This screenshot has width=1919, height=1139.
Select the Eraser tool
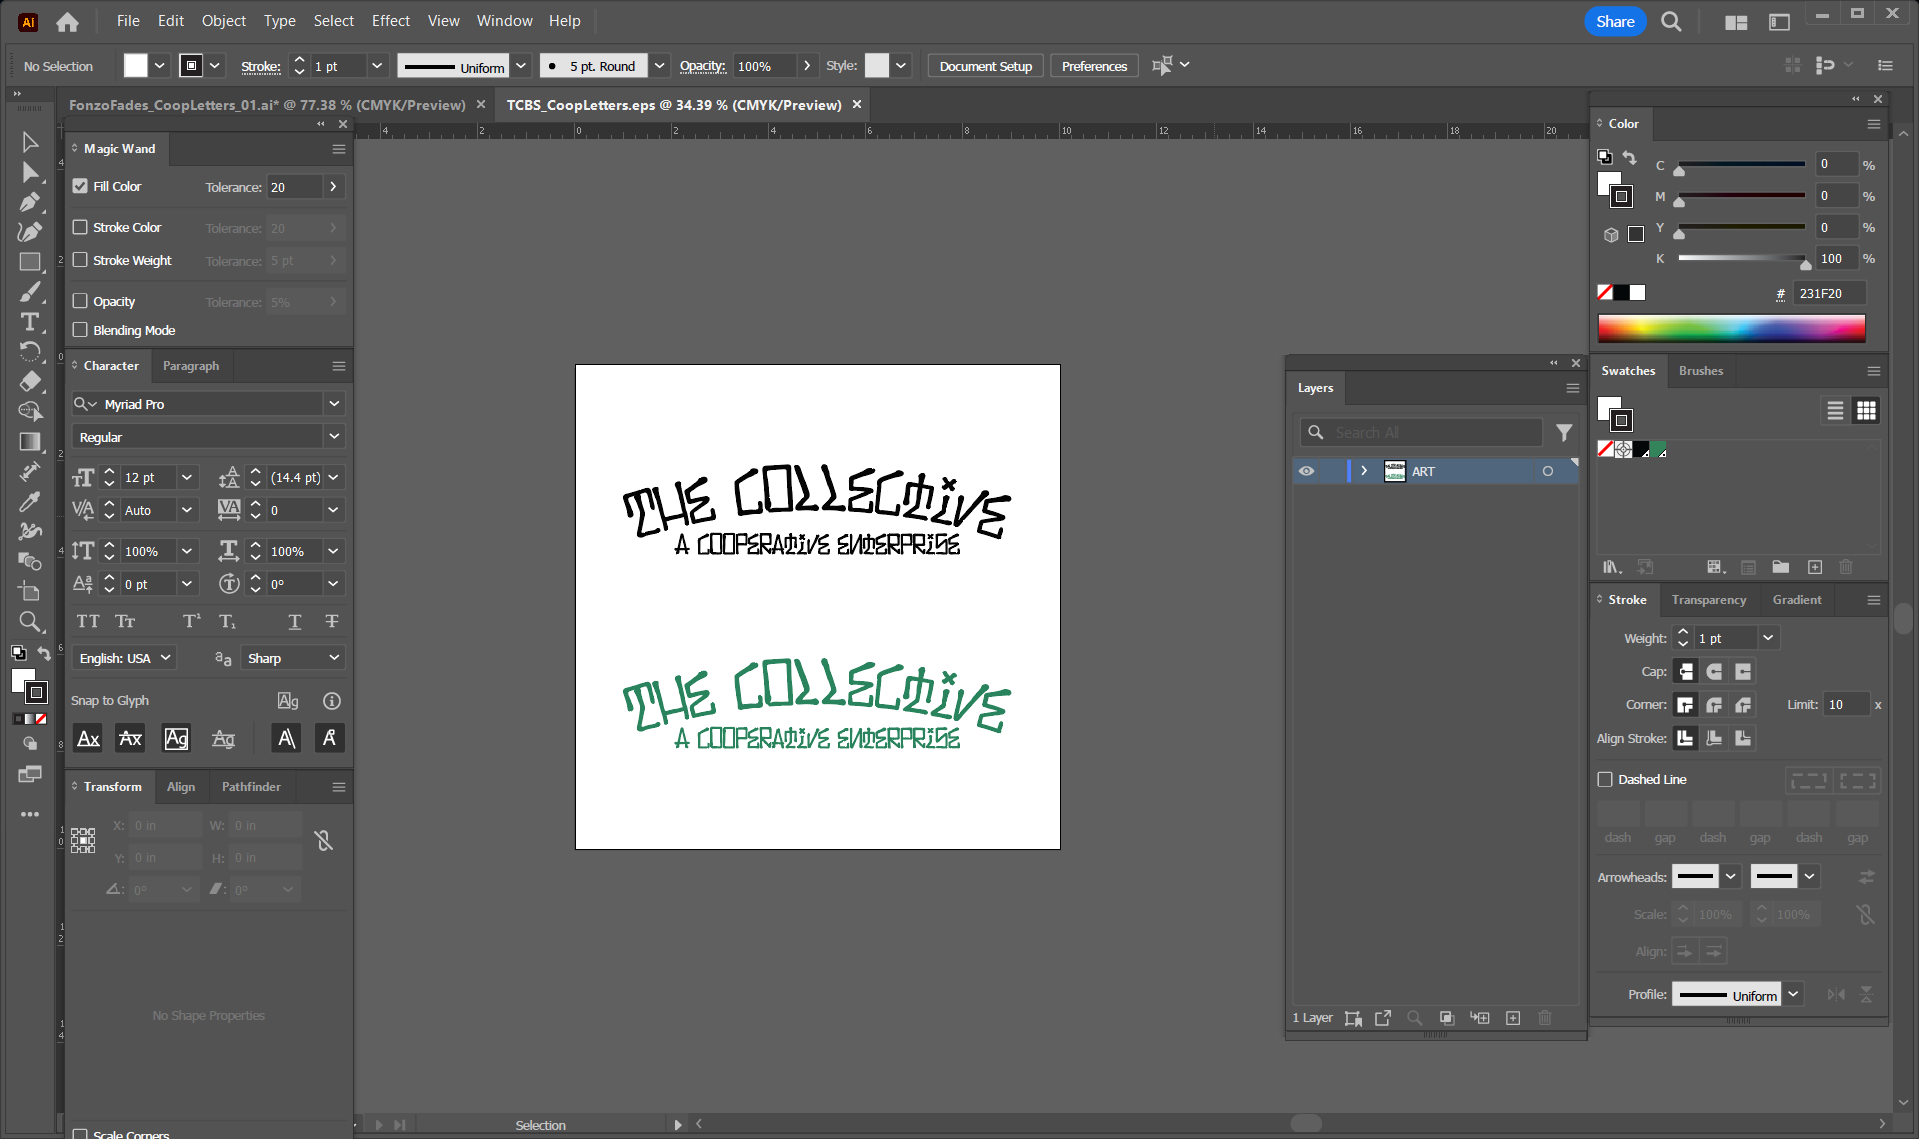pos(30,381)
